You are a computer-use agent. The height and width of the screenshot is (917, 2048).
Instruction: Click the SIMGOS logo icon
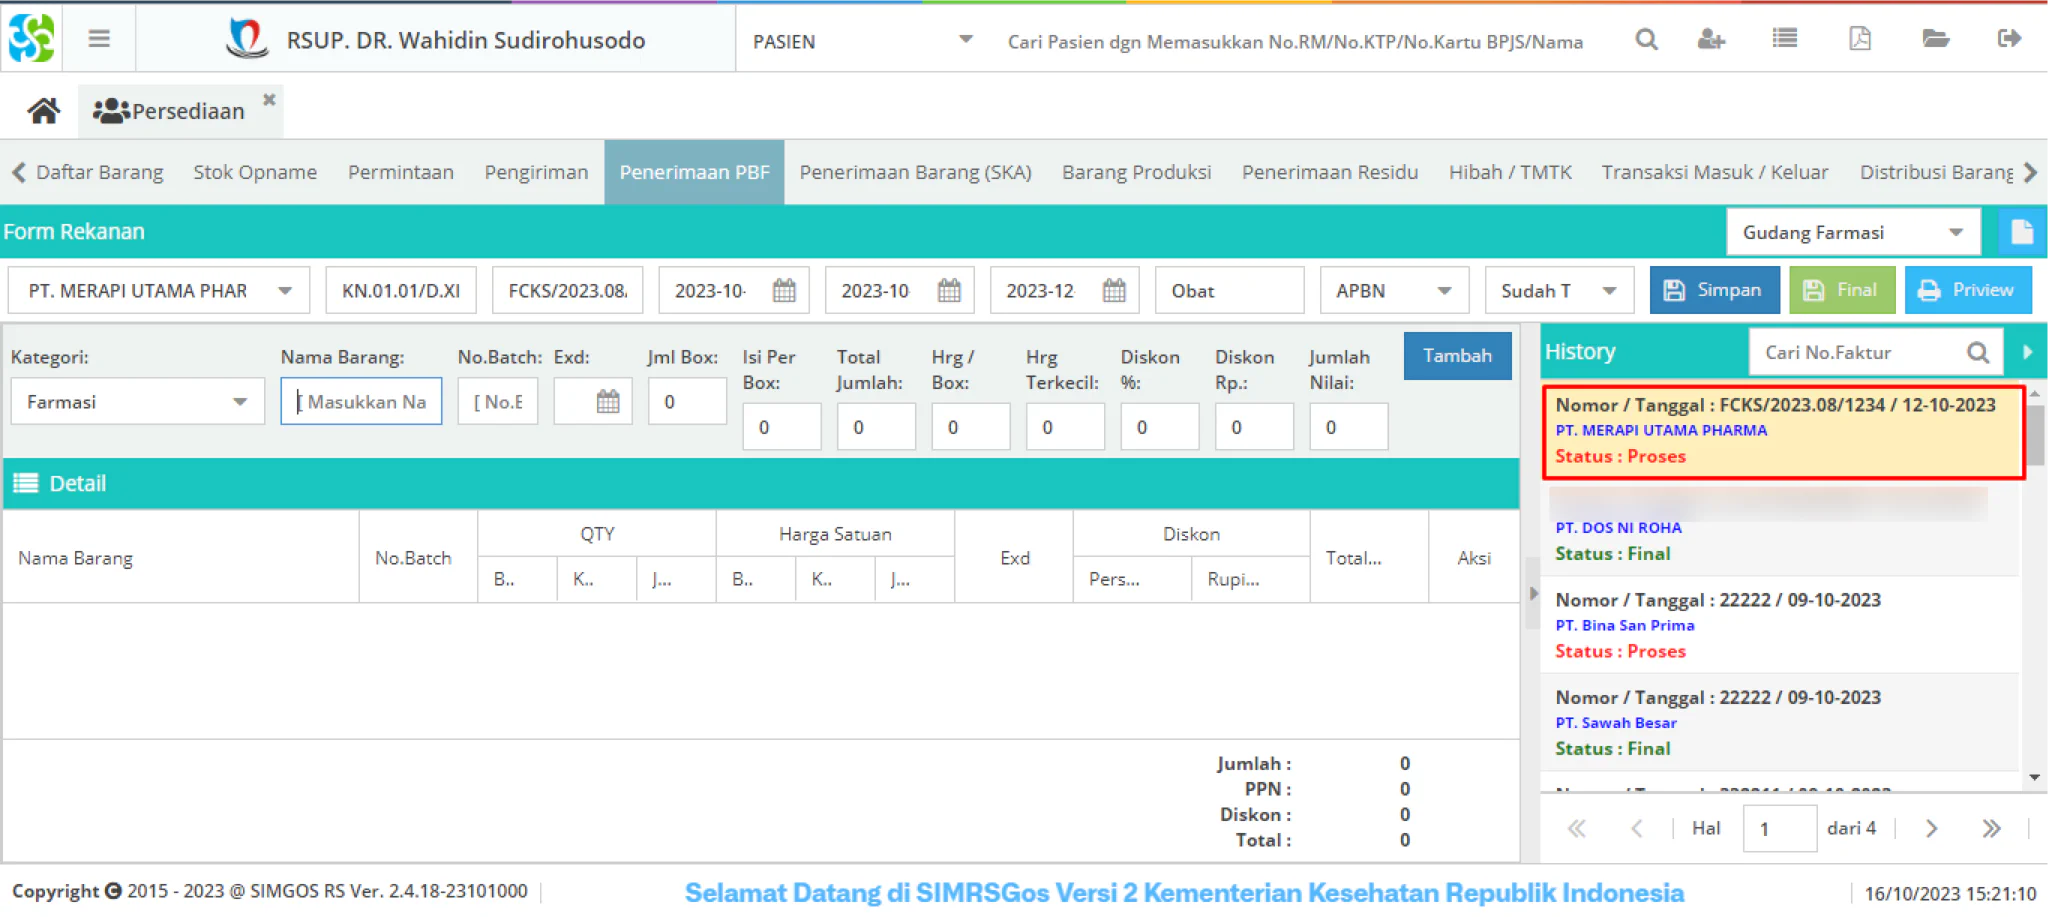31,39
